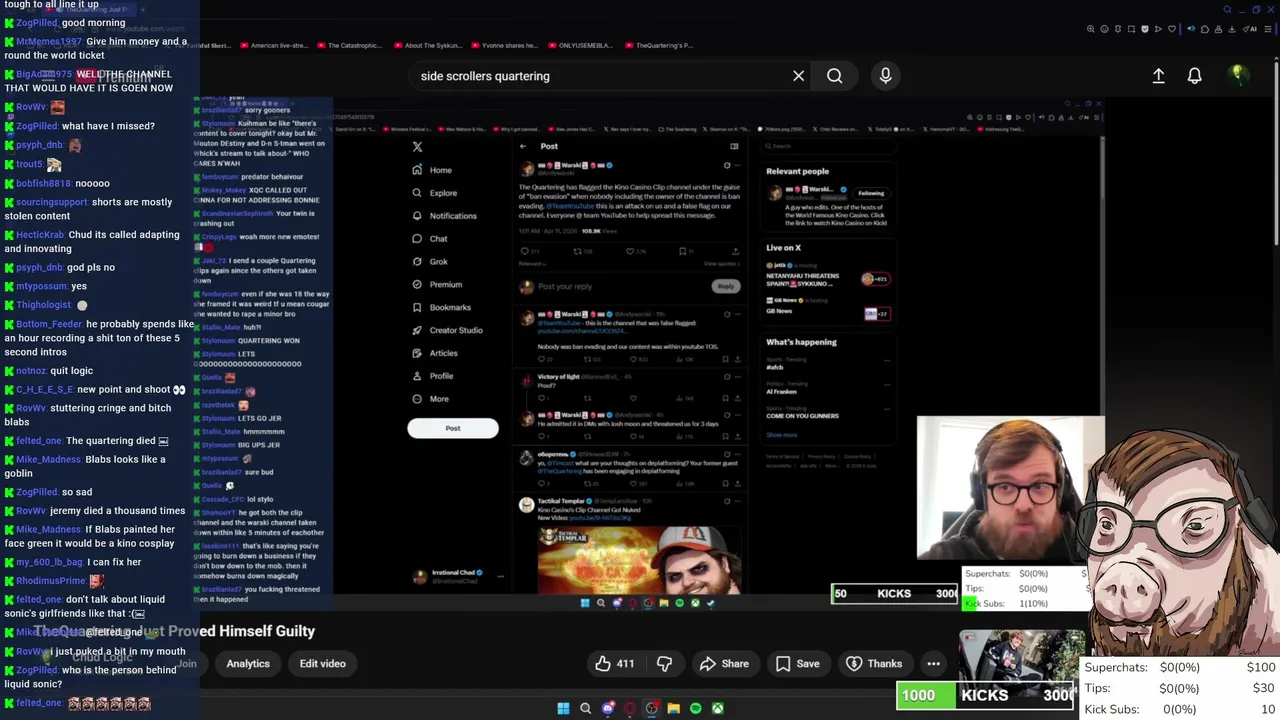Open the browser emoji toolbar icon
Screen dimensions: 1280x720
pyautogui.click(x=1104, y=29)
